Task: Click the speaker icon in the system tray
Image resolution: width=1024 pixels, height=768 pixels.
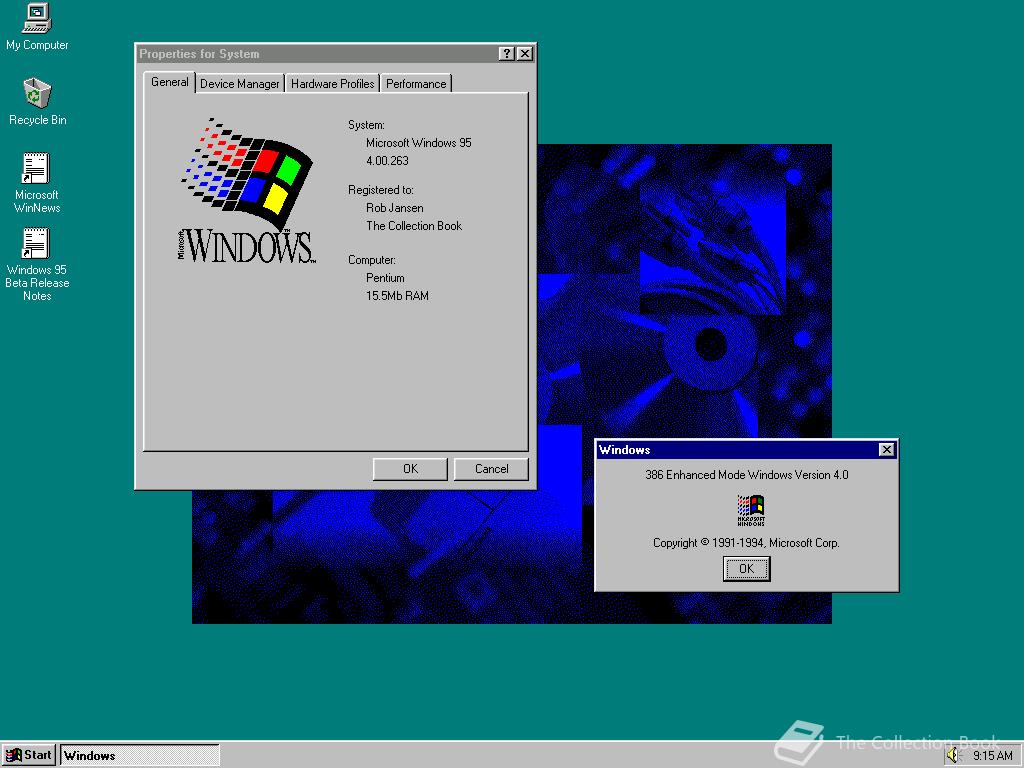Action: pos(950,755)
